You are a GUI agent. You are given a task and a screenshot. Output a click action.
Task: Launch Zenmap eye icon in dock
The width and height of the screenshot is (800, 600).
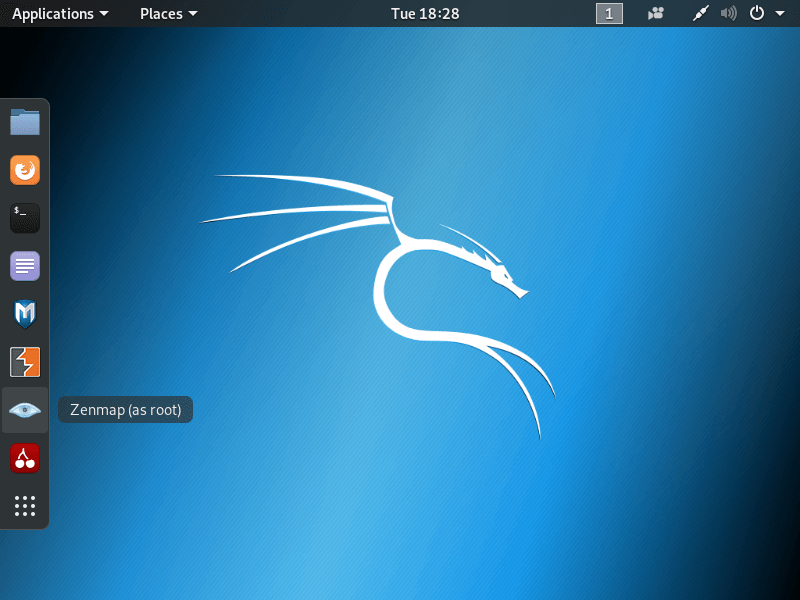[24, 410]
